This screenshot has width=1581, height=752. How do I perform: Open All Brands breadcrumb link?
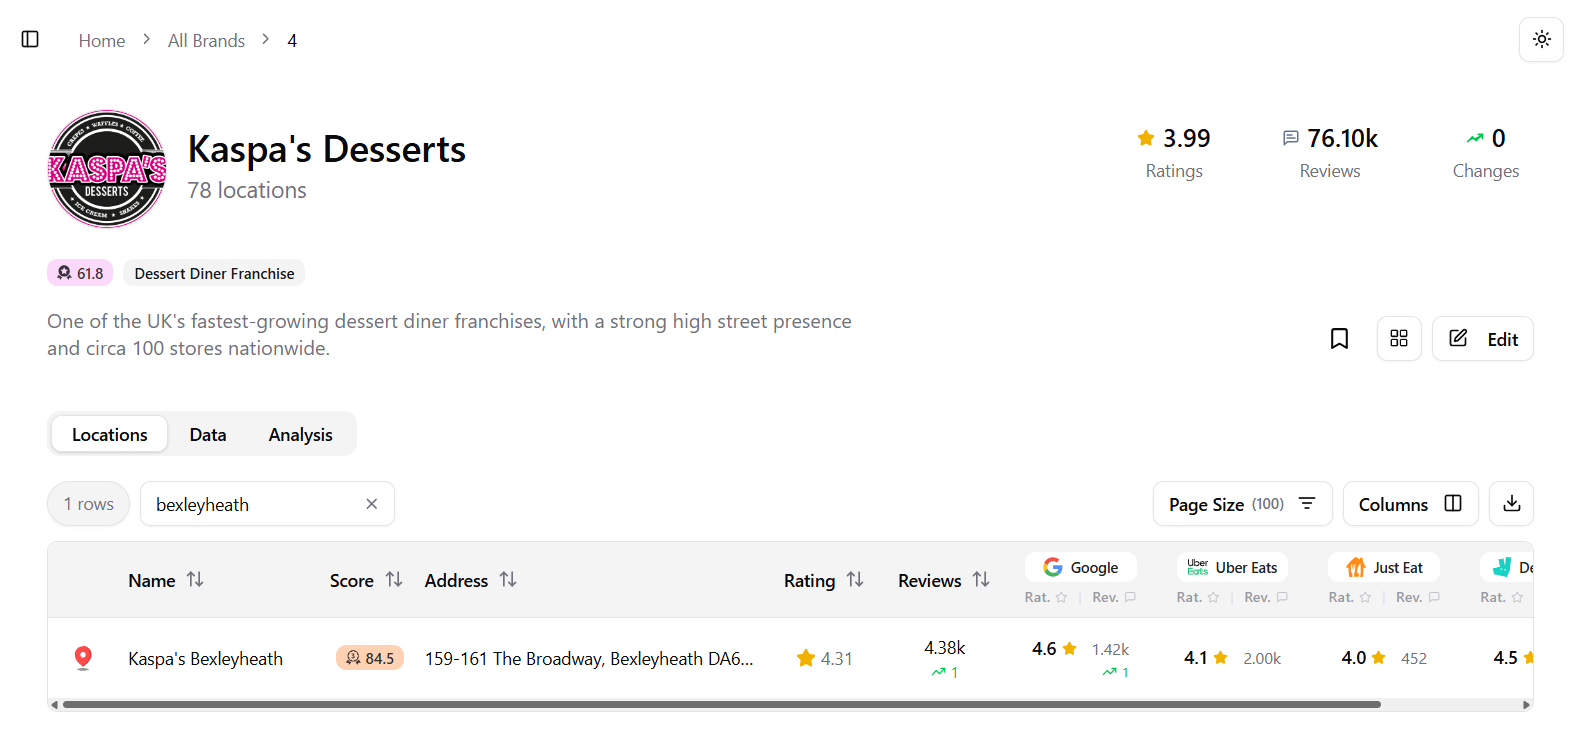click(206, 40)
